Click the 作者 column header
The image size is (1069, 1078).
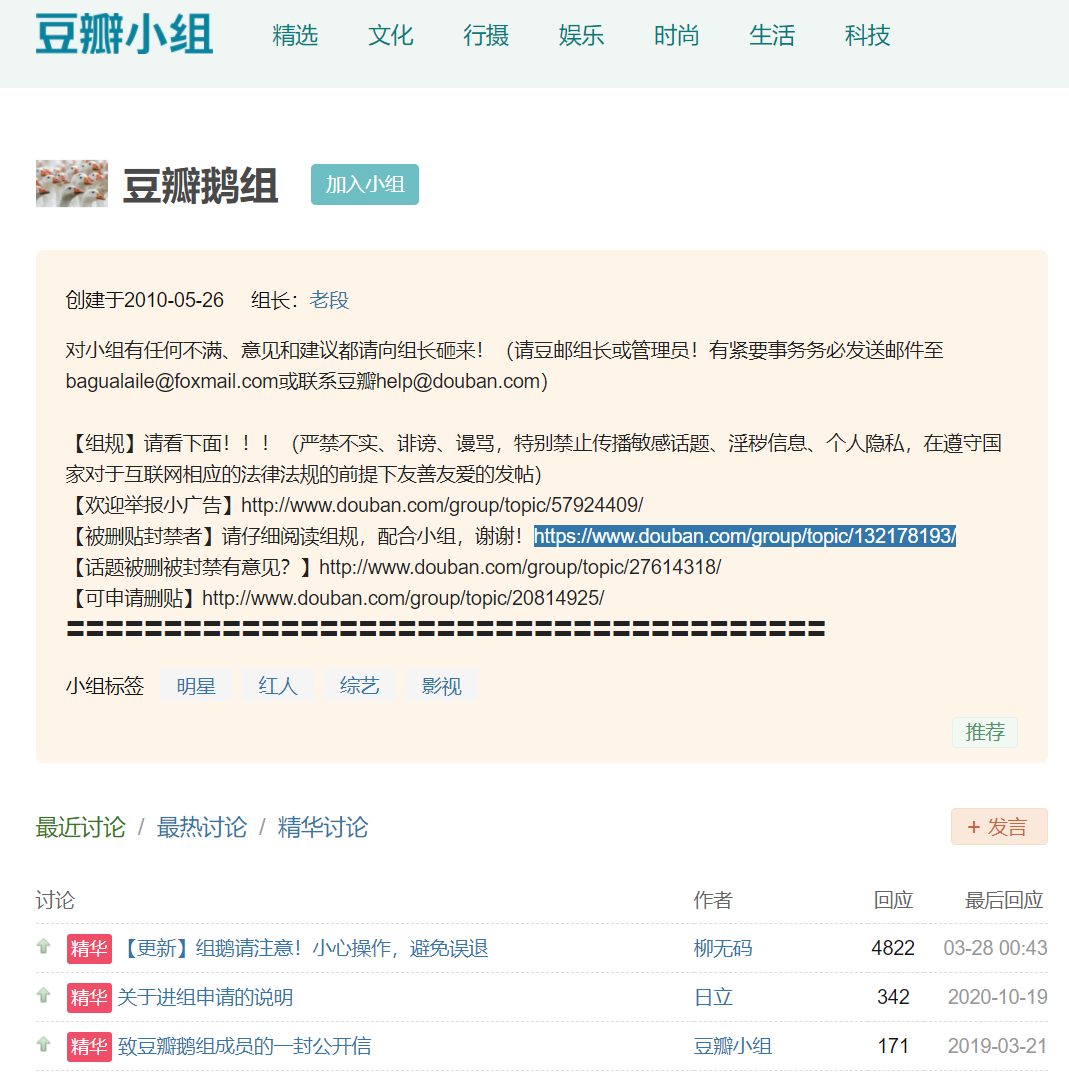pos(713,900)
